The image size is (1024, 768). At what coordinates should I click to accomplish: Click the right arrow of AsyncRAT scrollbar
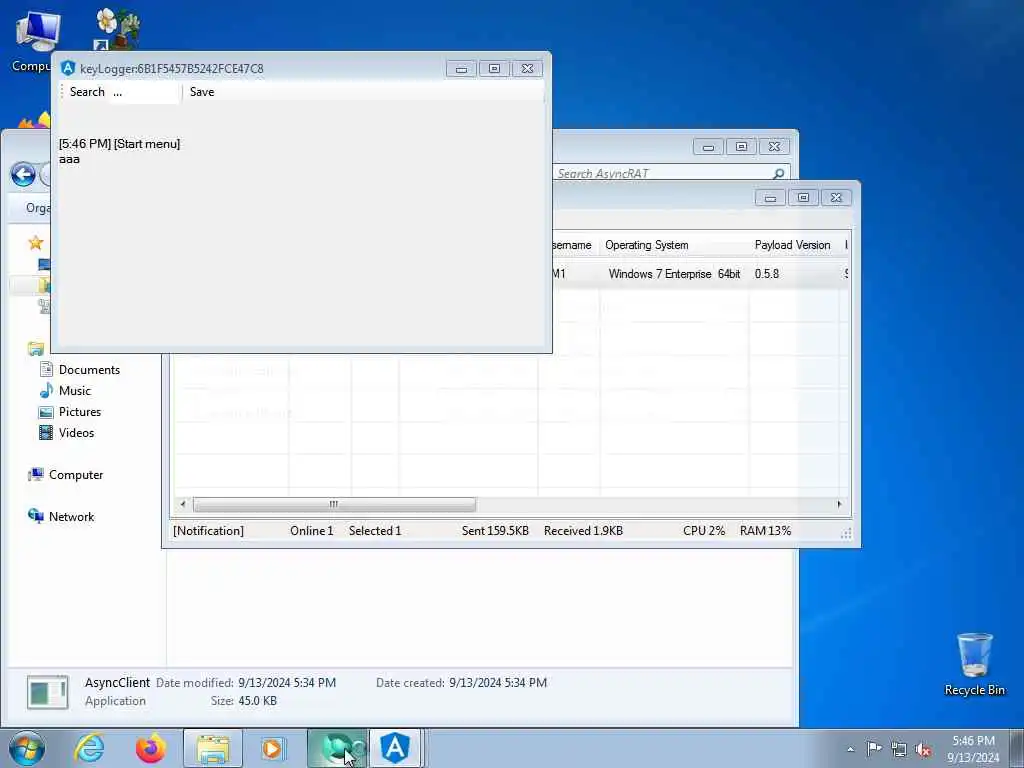839,504
